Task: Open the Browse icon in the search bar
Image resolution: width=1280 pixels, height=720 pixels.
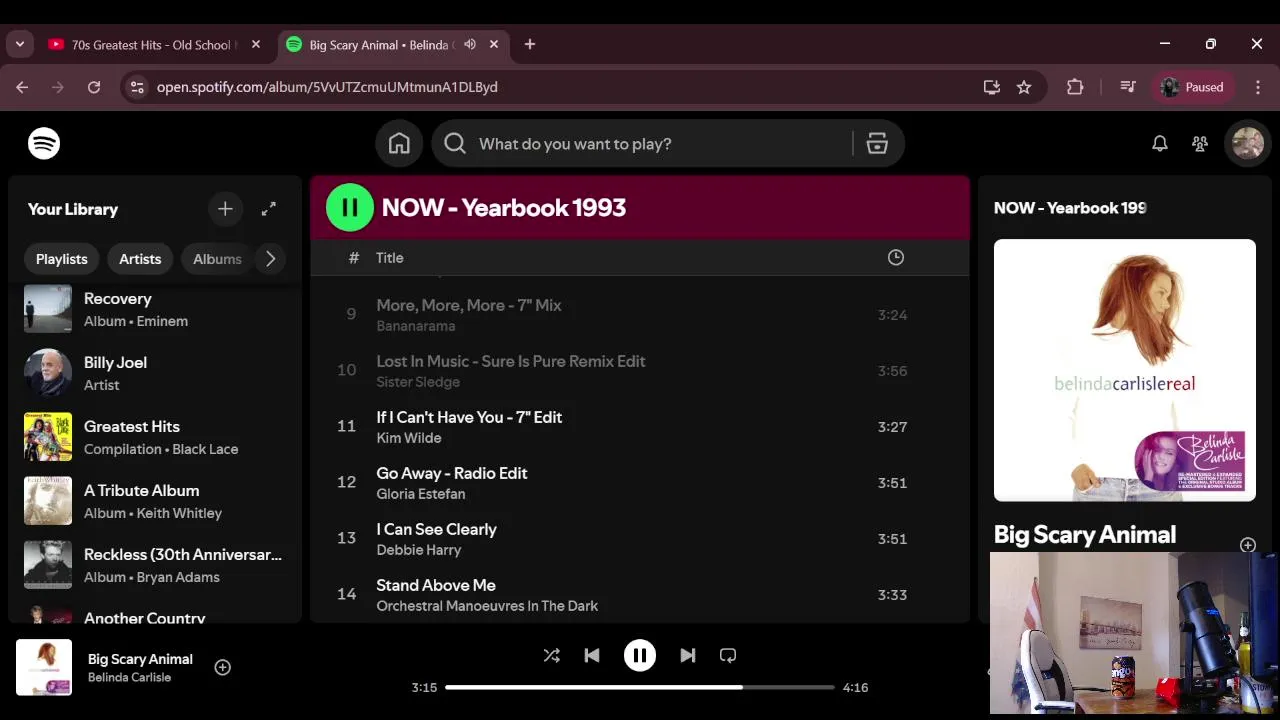Action: click(877, 144)
